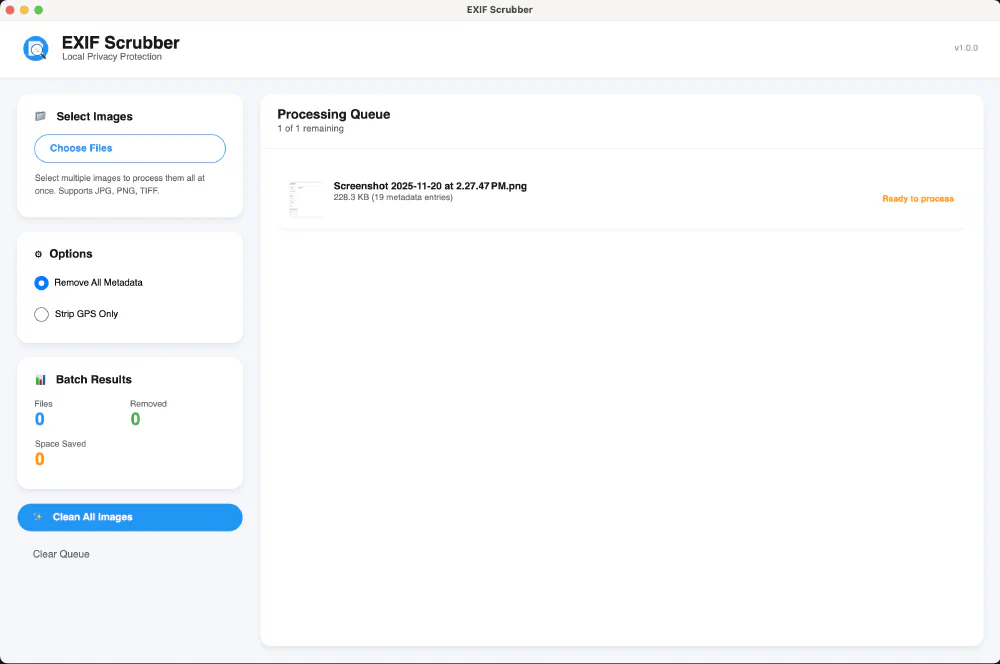Click the orange Space Saved counter

pos(40,459)
